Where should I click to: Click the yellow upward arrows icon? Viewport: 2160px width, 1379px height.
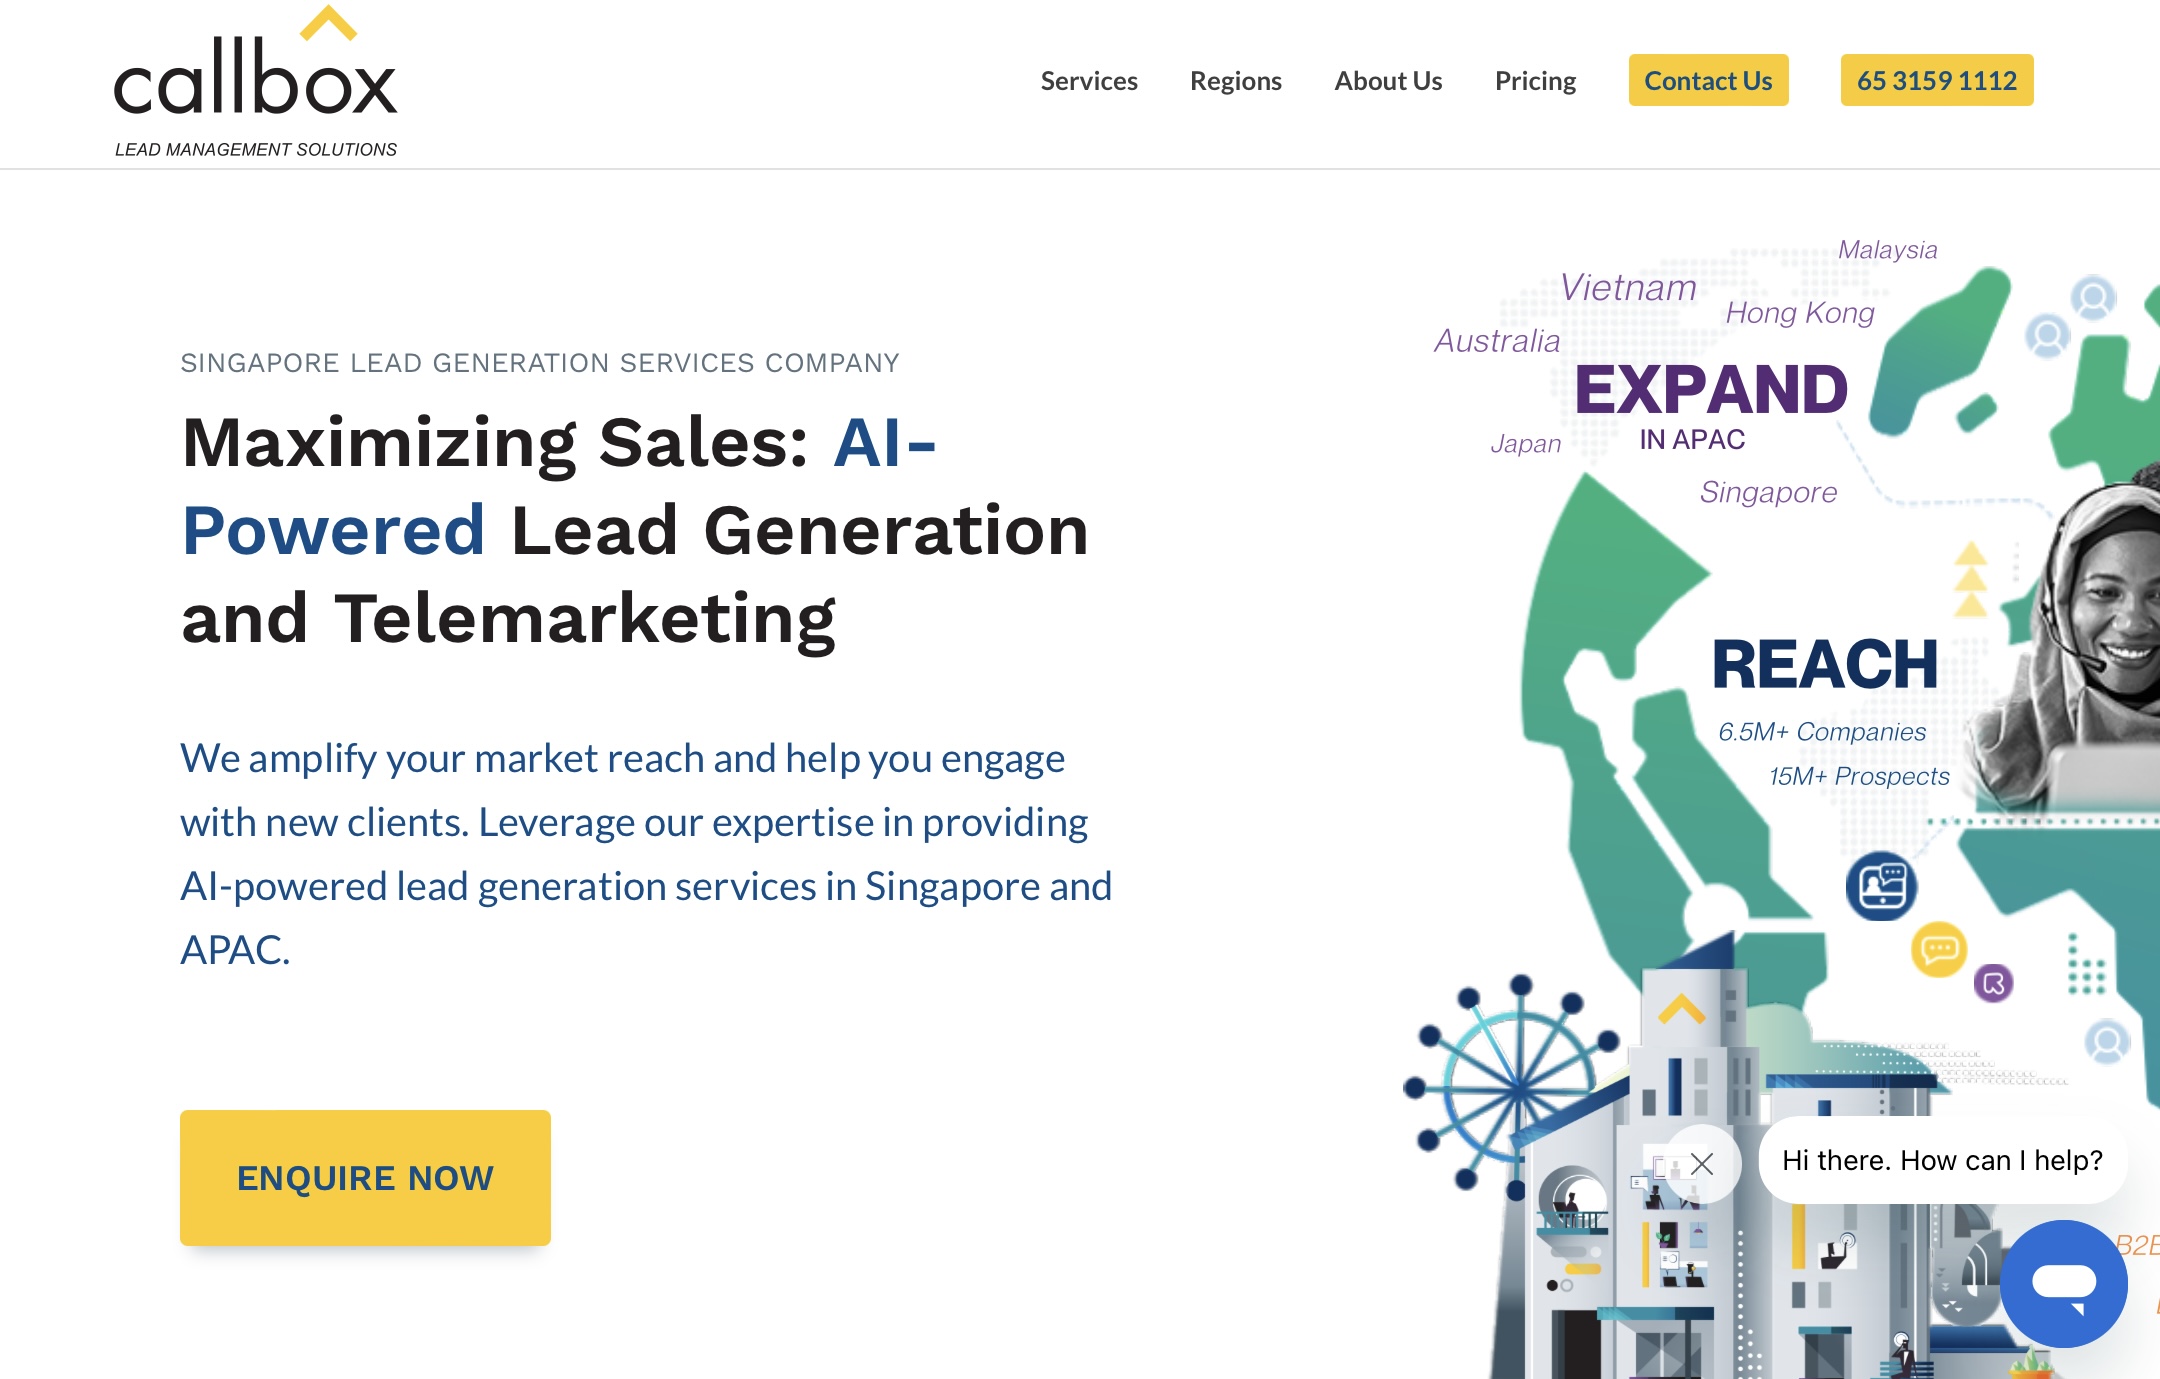tap(1971, 580)
